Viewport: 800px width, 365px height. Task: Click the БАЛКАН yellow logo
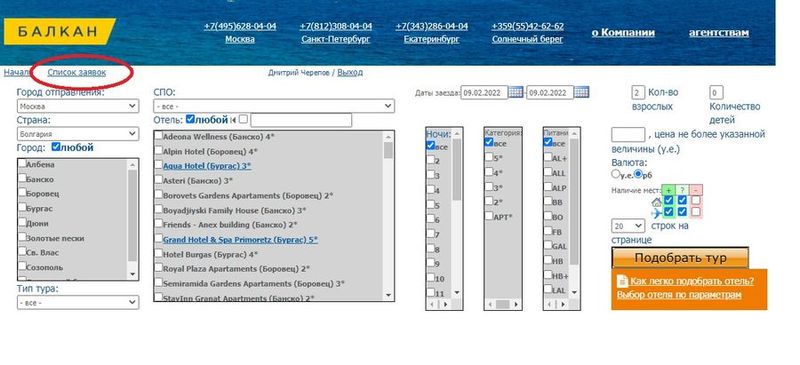tap(58, 32)
